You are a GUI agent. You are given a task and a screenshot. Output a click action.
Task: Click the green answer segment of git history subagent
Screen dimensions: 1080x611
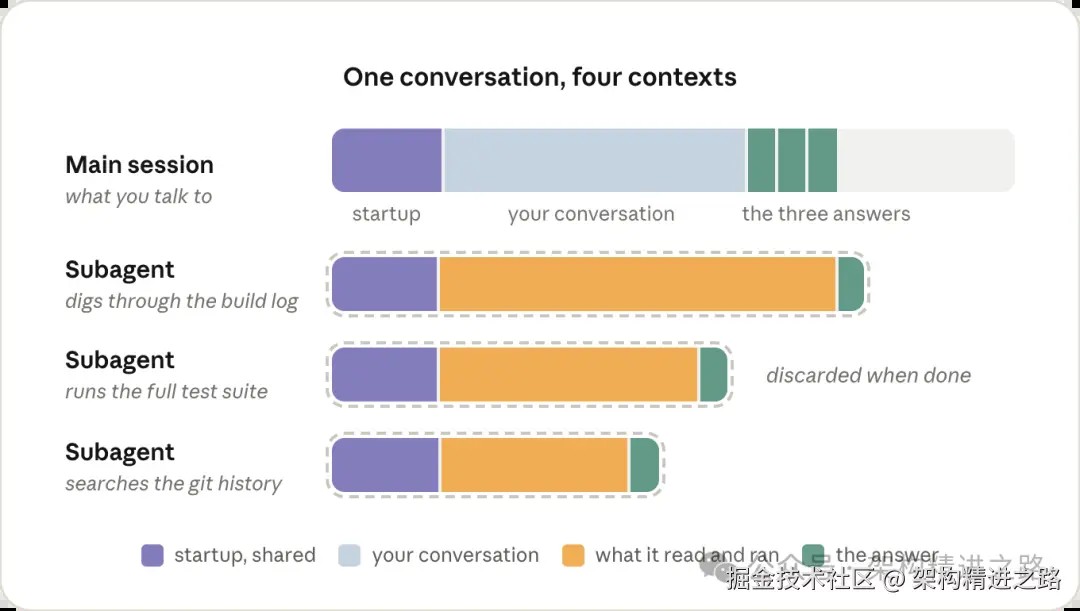(645, 465)
